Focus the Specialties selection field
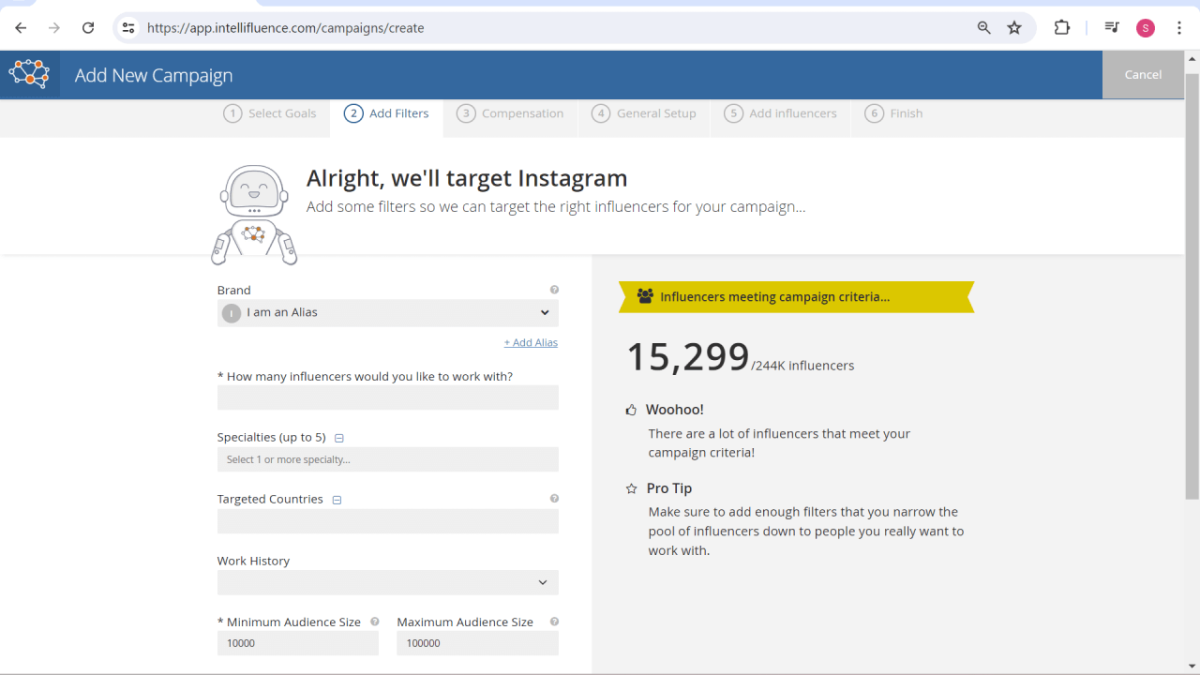1200x675 pixels. point(388,460)
